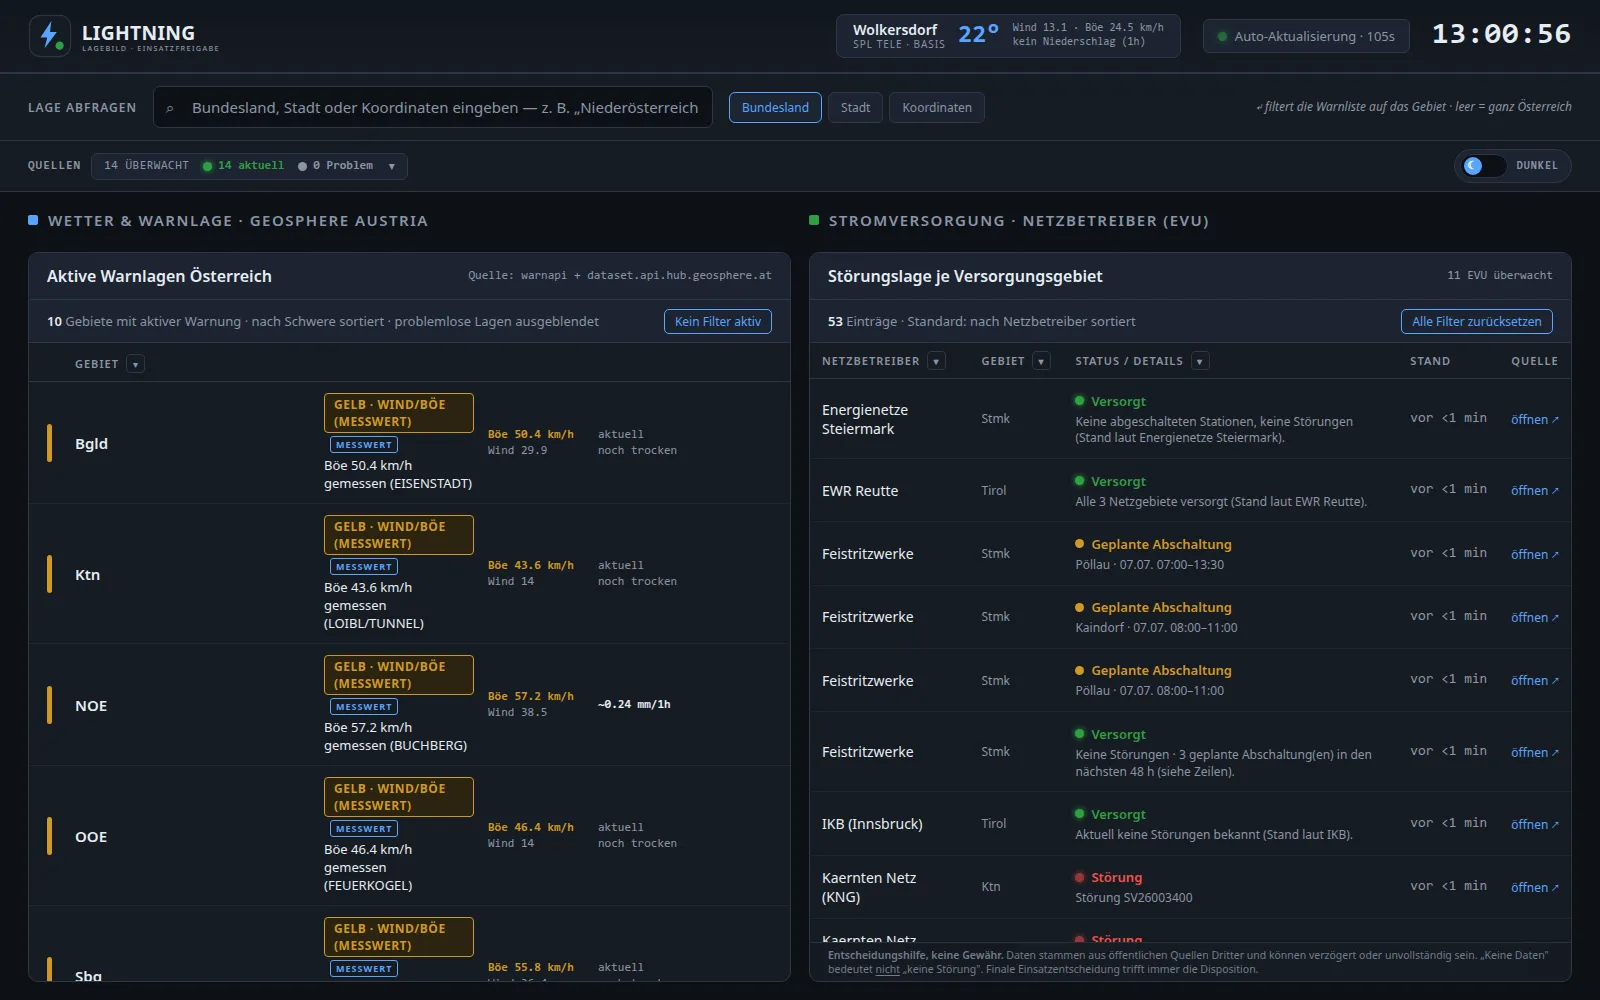
Task: Click the red Störung dot for Kaernten Netz (KNG)
Action: click(x=1079, y=877)
